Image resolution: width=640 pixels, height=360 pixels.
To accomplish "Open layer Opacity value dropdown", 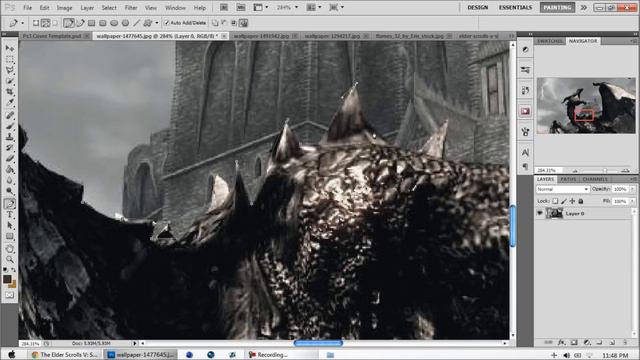I will [x=632, y=189].
